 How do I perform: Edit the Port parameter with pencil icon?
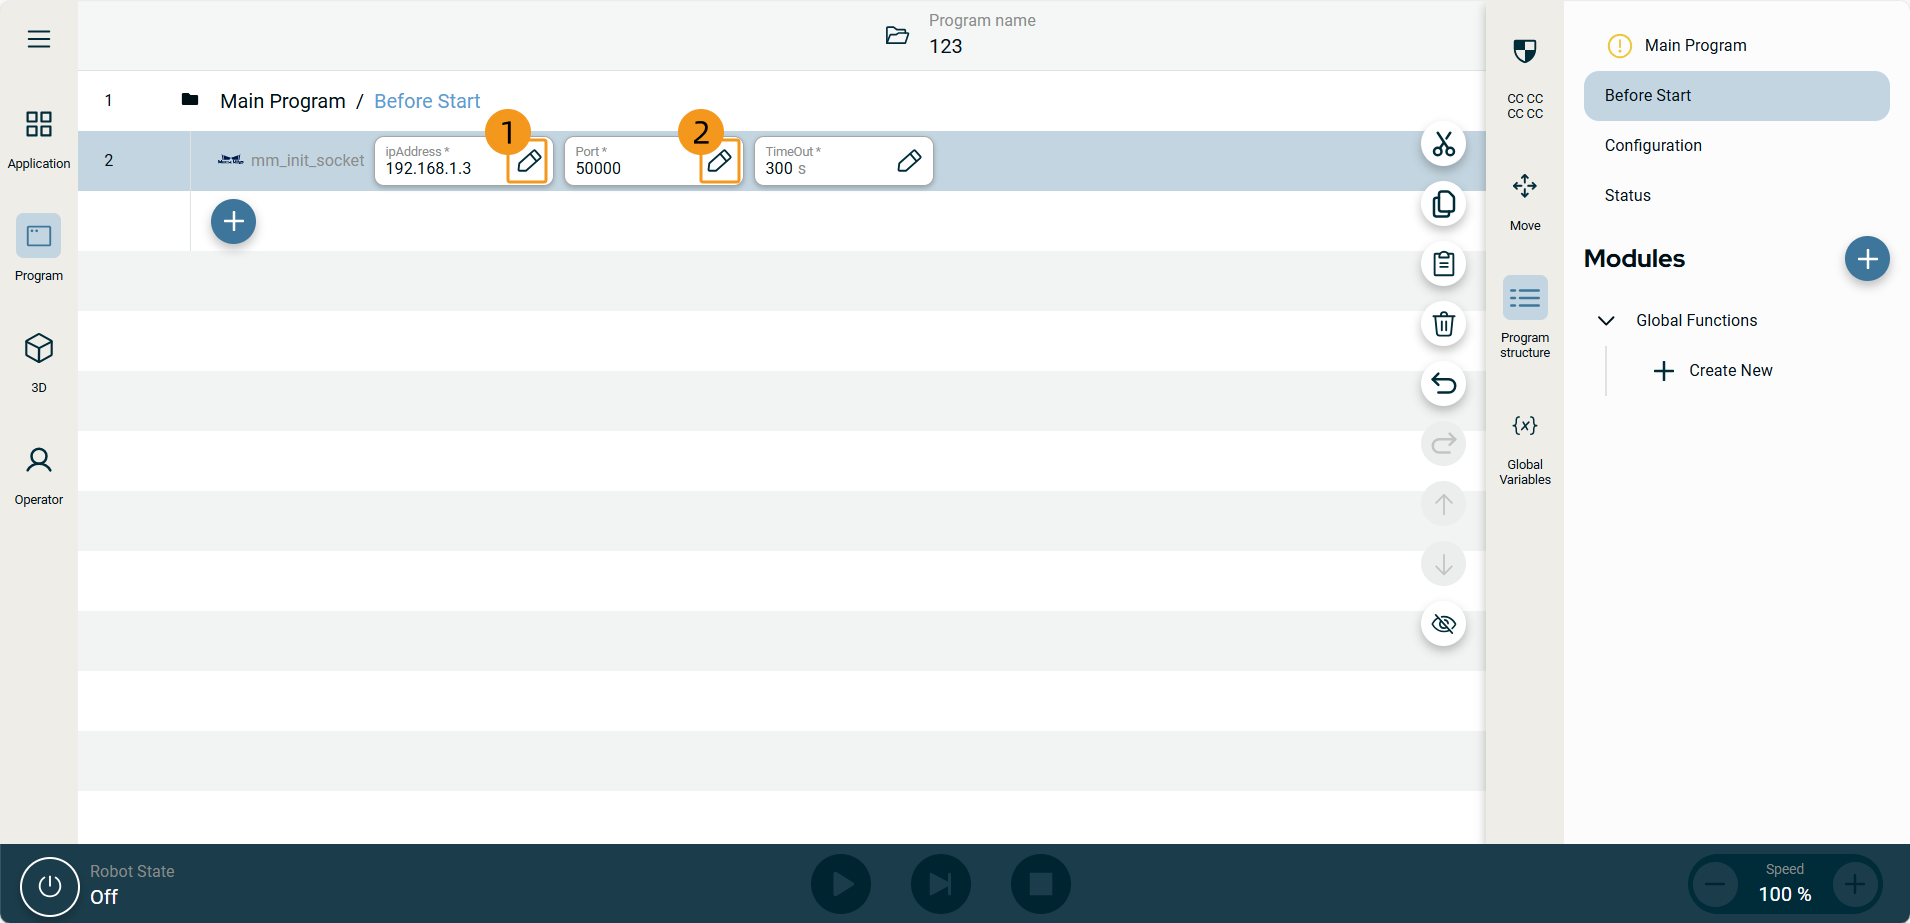point(719,161)
